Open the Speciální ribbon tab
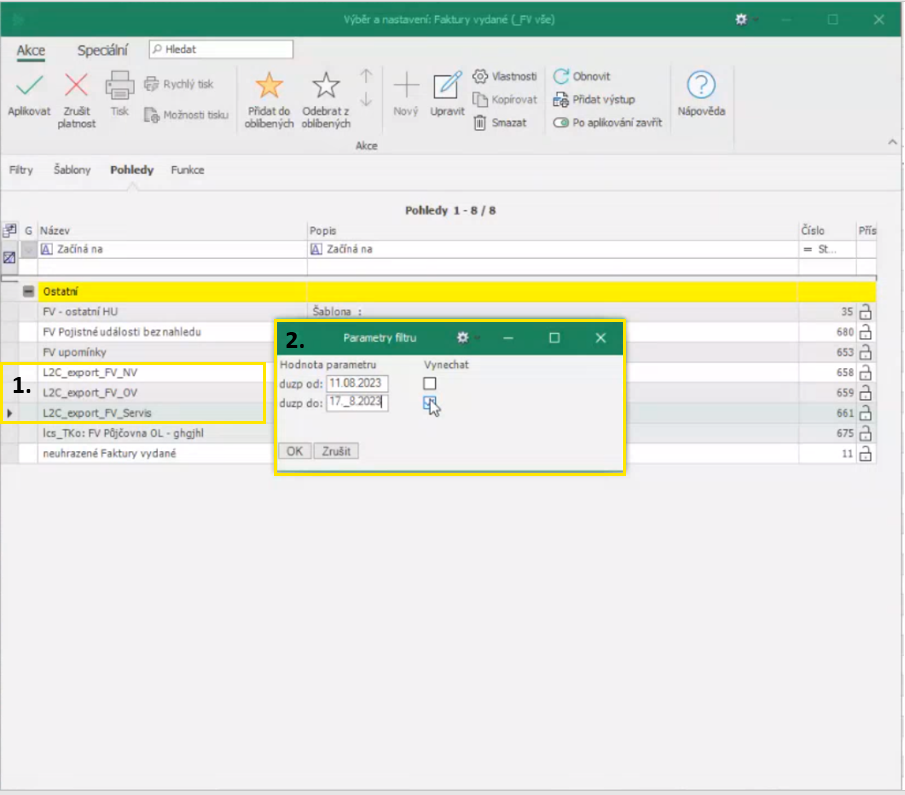The image size is (905, 795). pos(102,50)
